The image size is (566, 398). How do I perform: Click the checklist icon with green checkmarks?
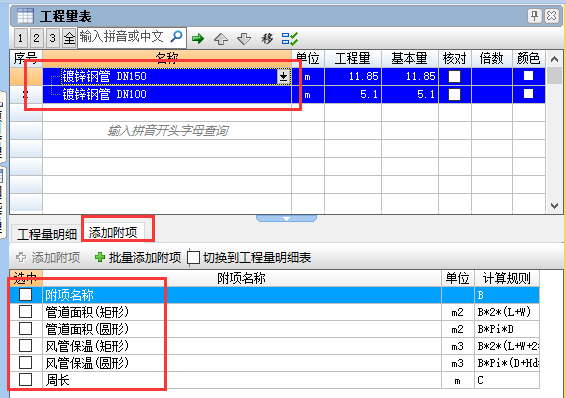tap(289, 39)
